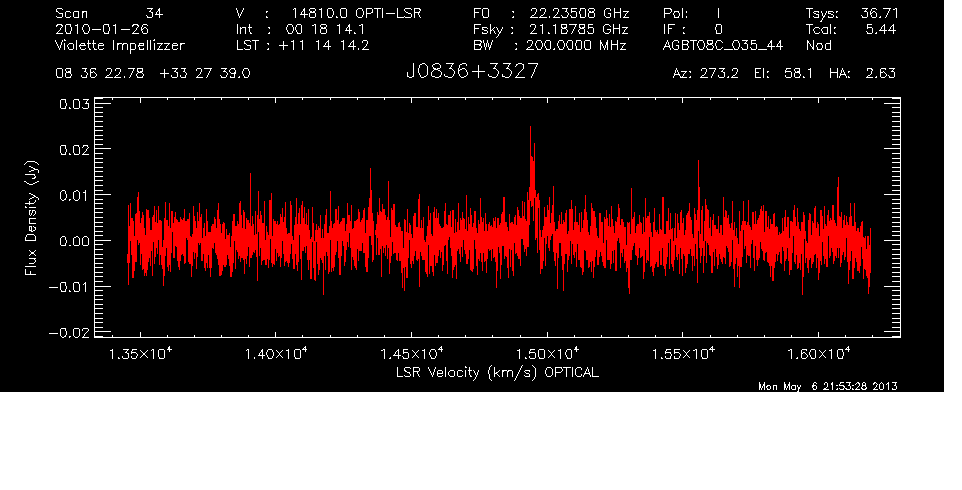Screen dimensions: 962x490
Task: Click the right ascension 08 36 22.78
Action: click(99, 74)
